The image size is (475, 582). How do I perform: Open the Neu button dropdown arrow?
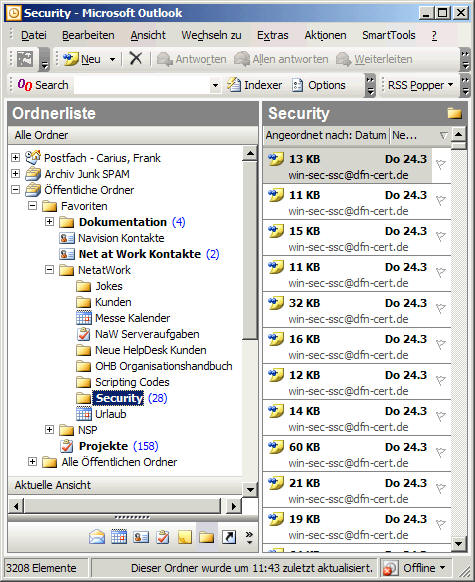pyautogui.click(x=112, y=59)
